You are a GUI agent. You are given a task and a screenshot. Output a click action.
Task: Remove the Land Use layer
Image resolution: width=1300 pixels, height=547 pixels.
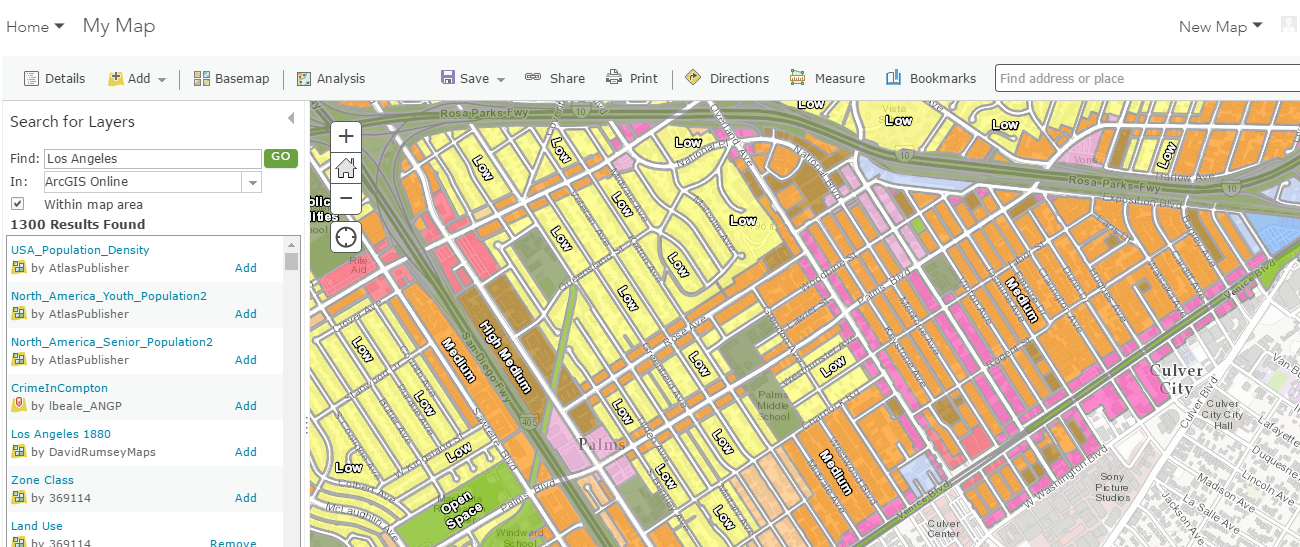(x=233, y=544)
